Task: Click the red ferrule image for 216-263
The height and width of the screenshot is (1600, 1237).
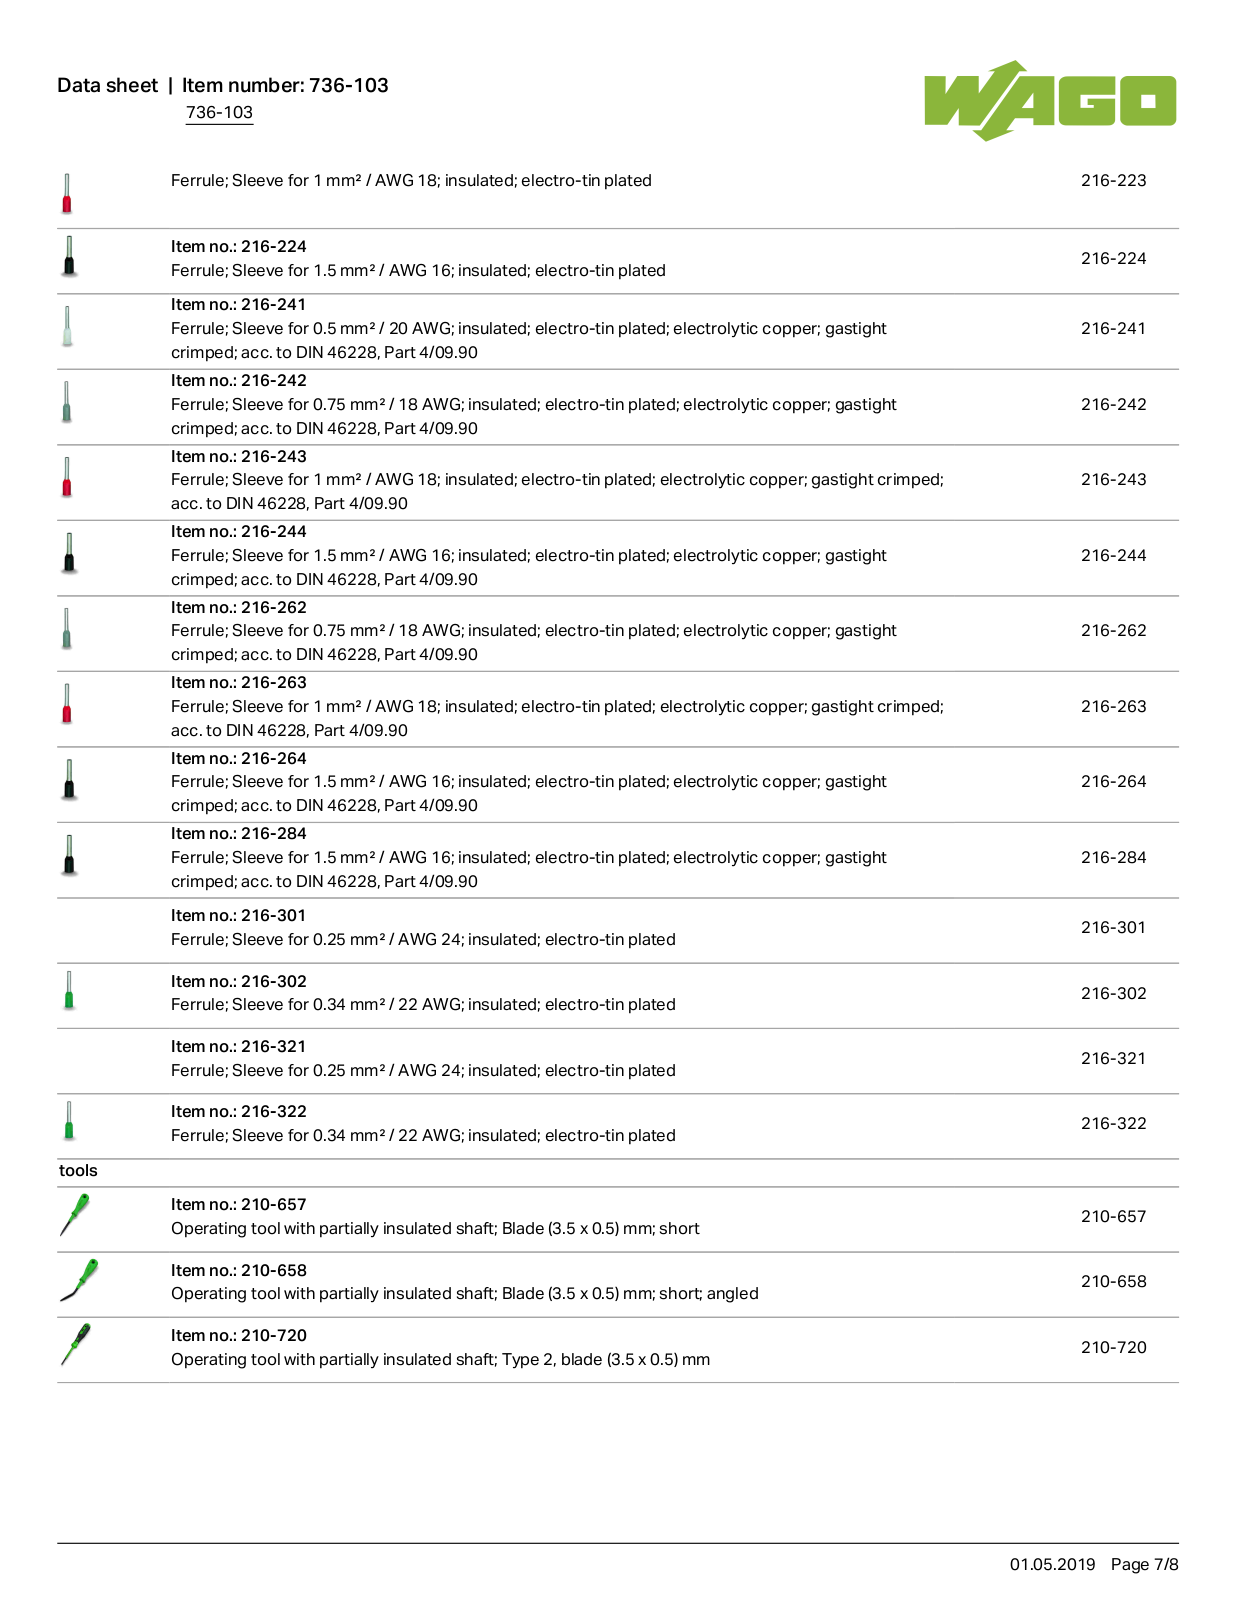Action: point(67,704)
